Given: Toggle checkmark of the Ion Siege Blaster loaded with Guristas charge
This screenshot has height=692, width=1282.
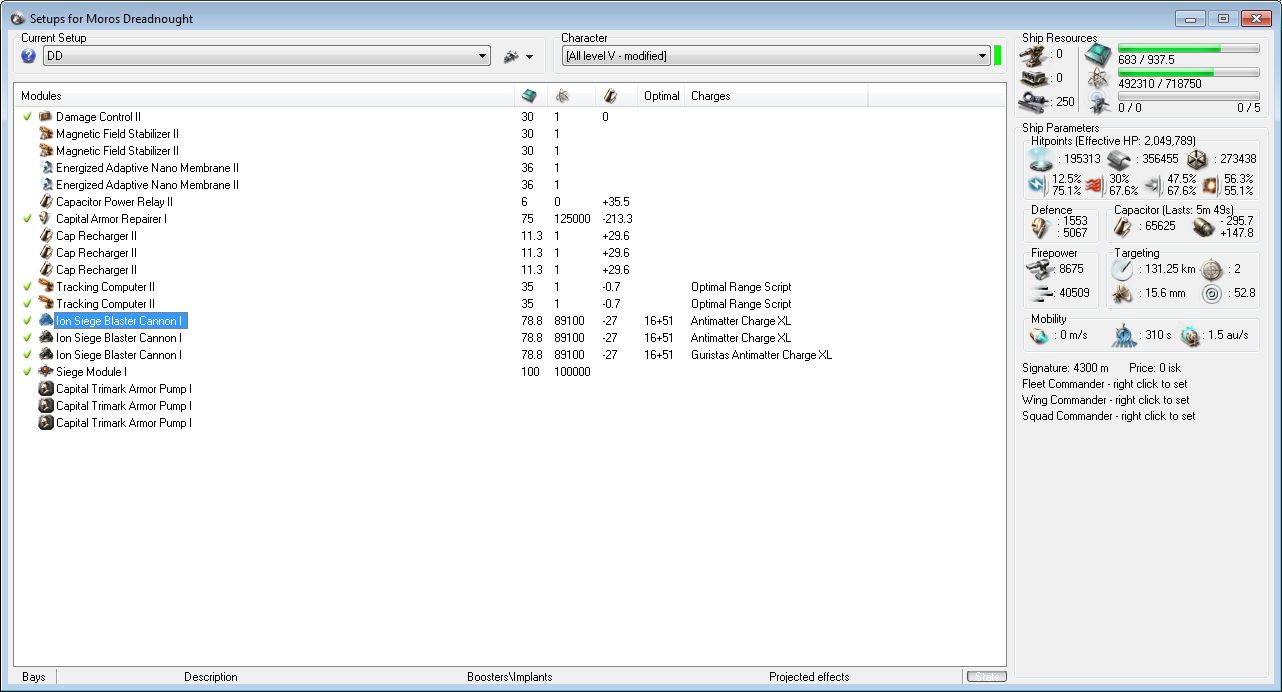Looking at the screenshot, I should click(x=28, y=355).
